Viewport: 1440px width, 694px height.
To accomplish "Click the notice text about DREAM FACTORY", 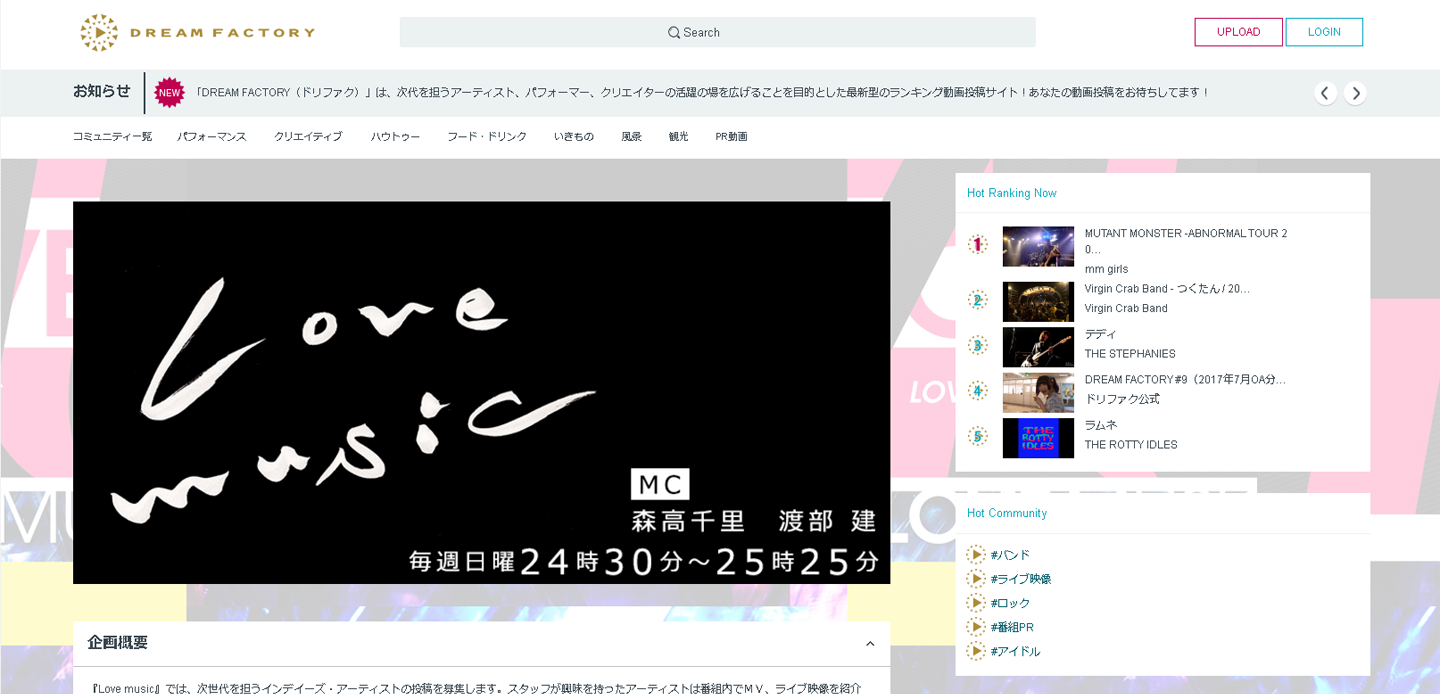I will click(702, 93).
